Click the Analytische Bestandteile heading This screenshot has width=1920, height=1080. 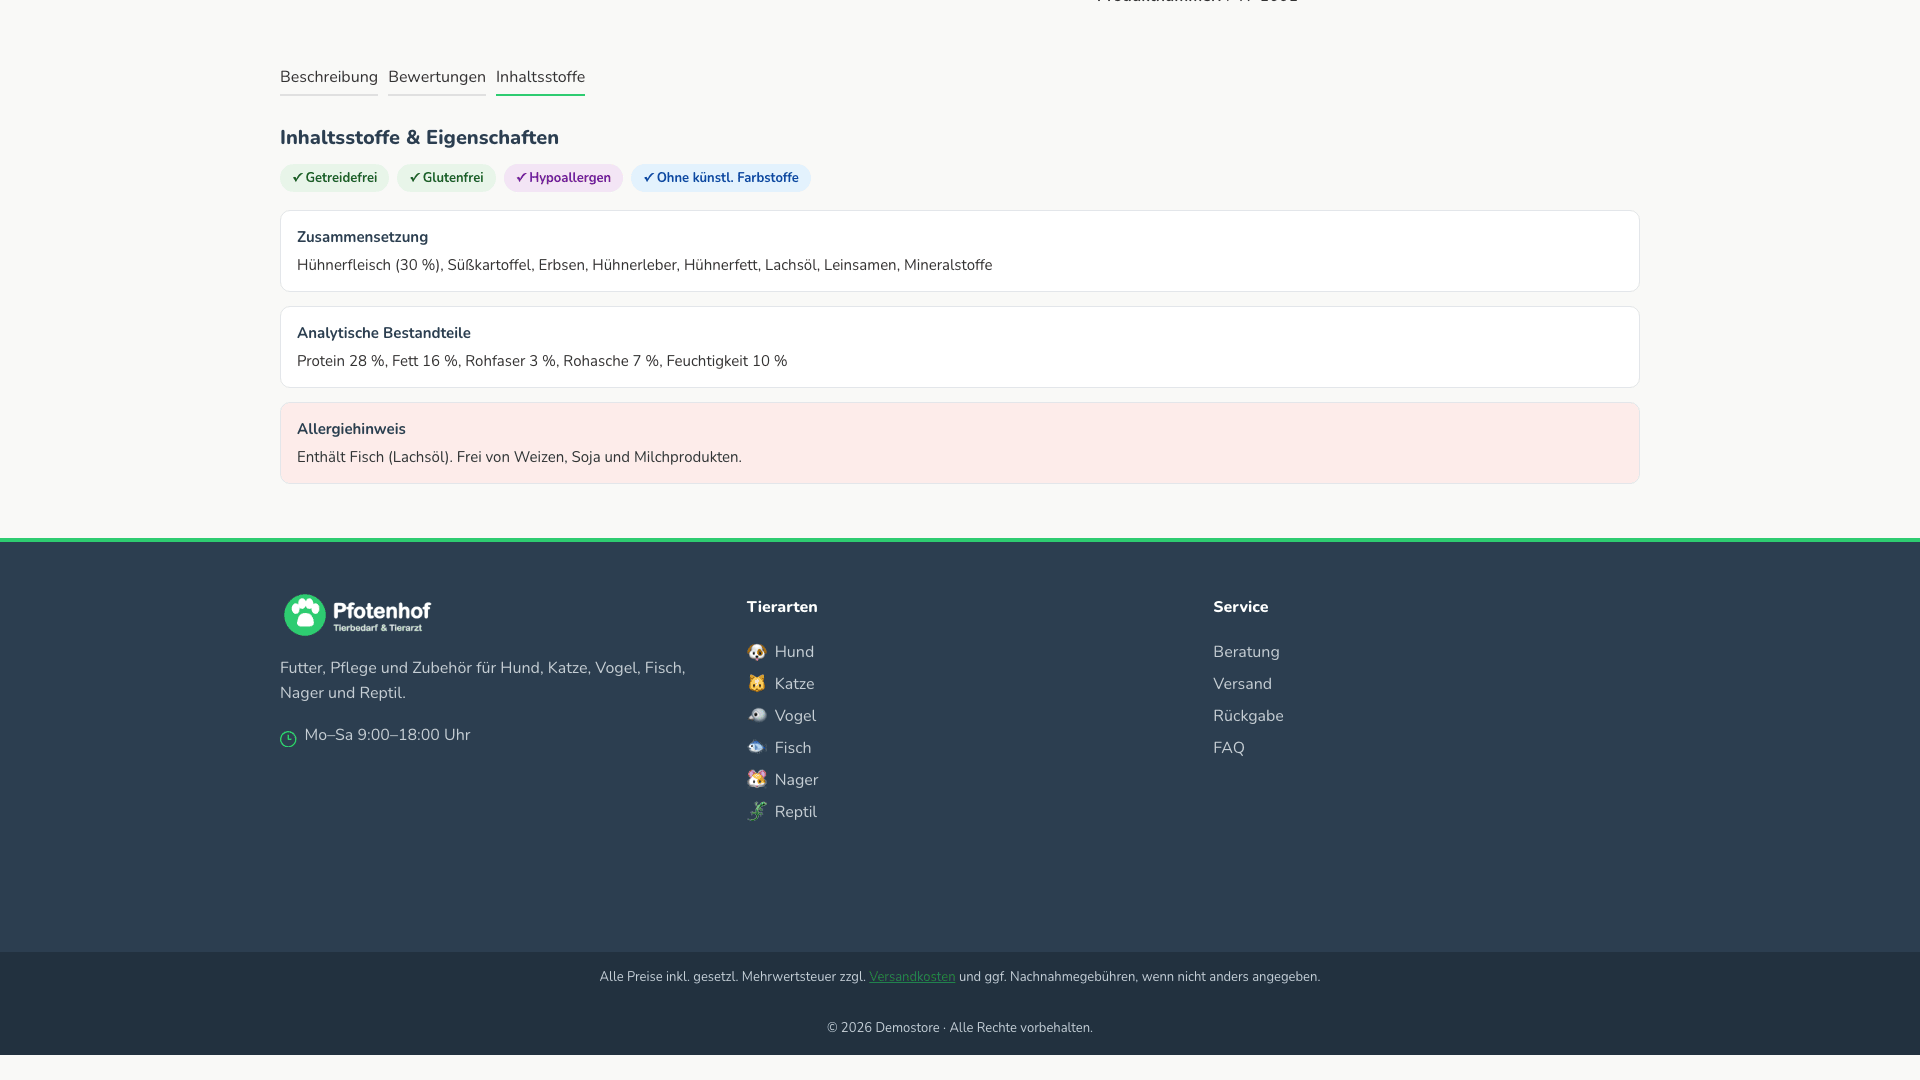tap(384, 333)
